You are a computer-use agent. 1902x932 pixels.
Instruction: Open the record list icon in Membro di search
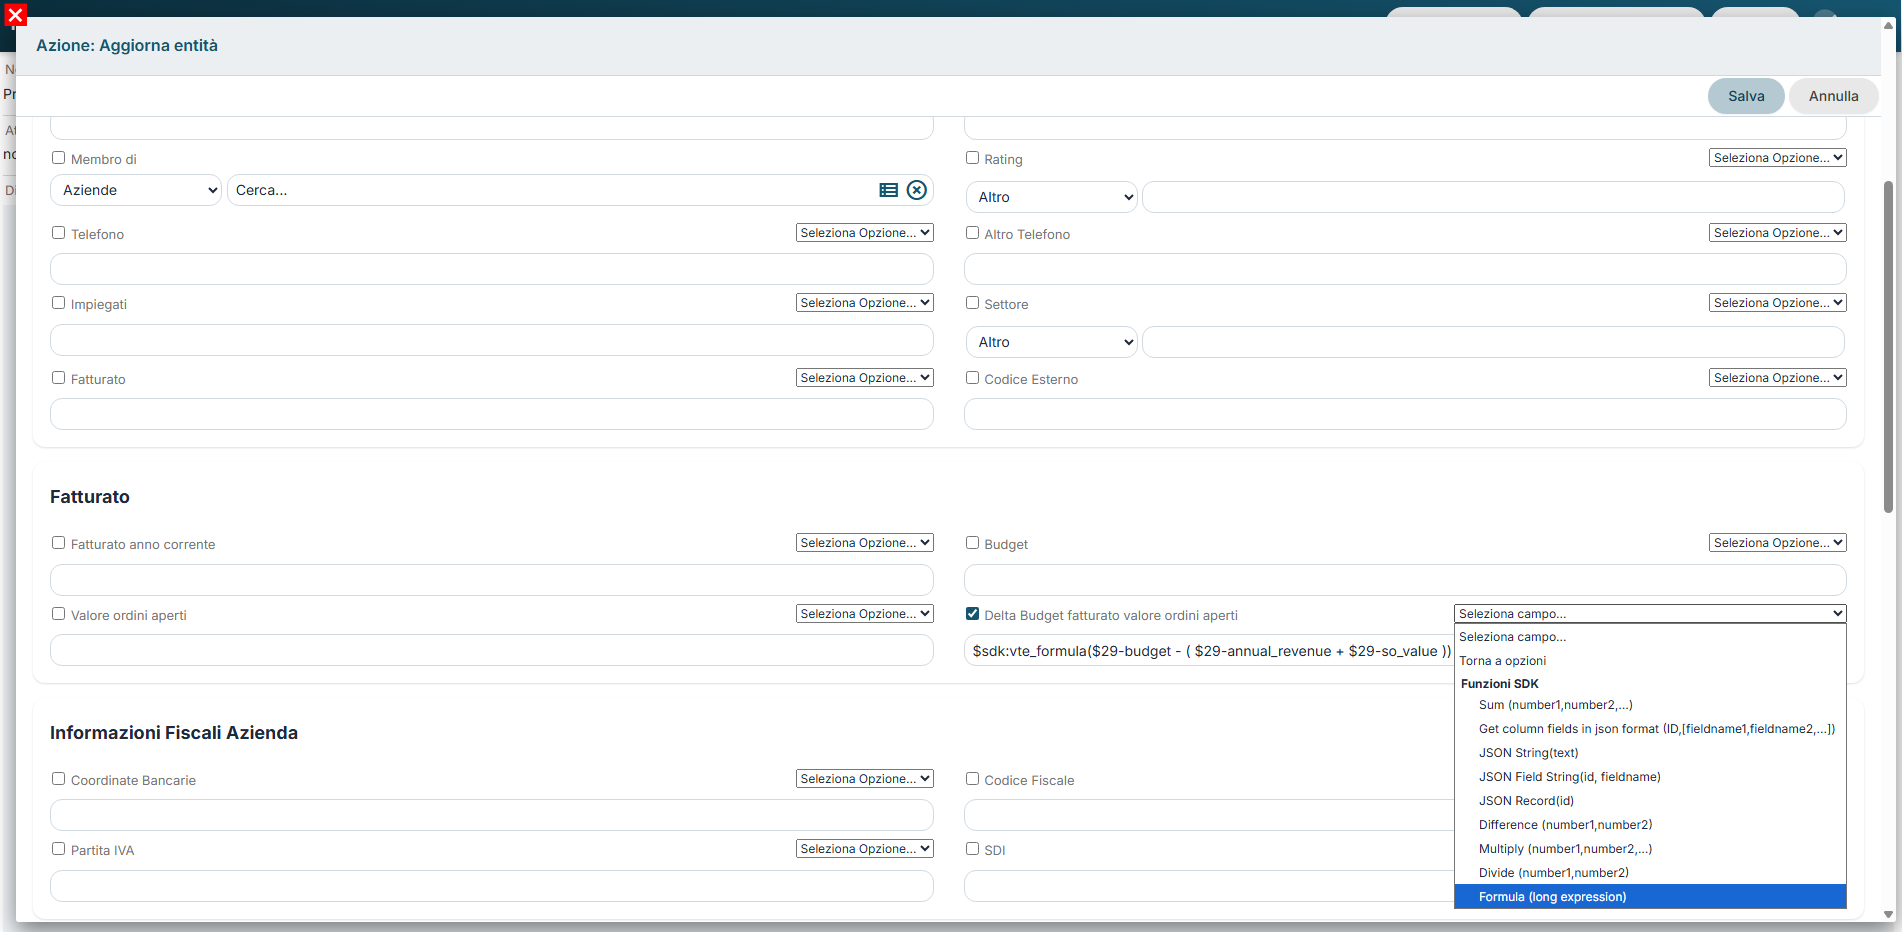click(888, 190)
